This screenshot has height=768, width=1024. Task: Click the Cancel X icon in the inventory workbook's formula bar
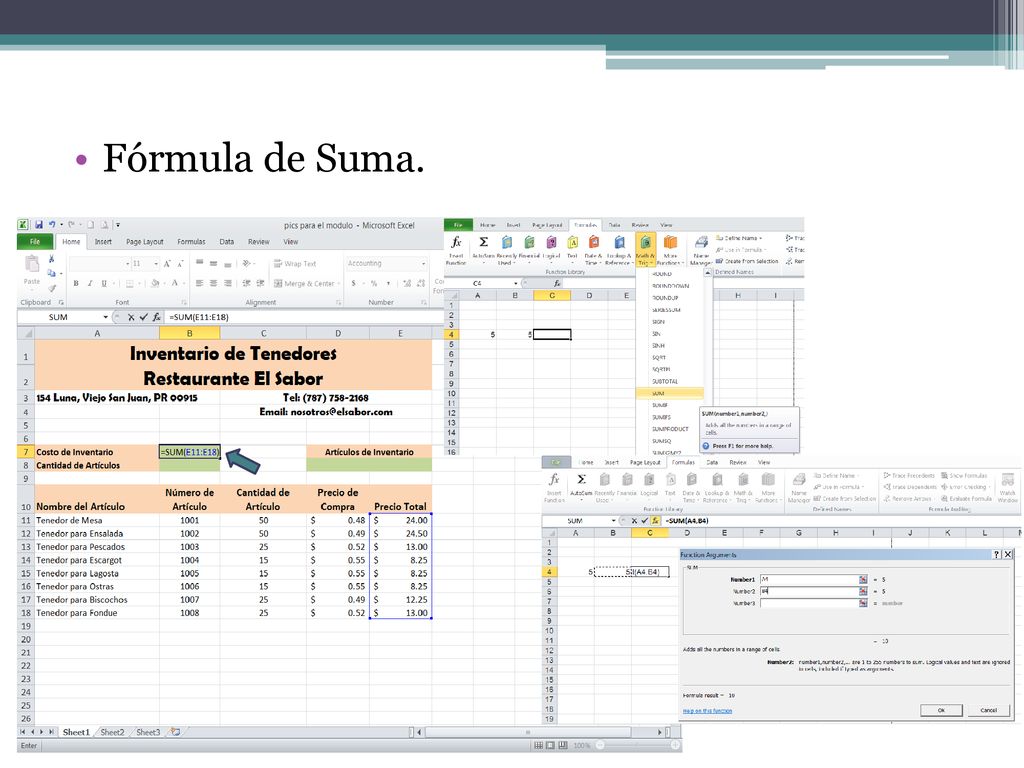point(131,317)
